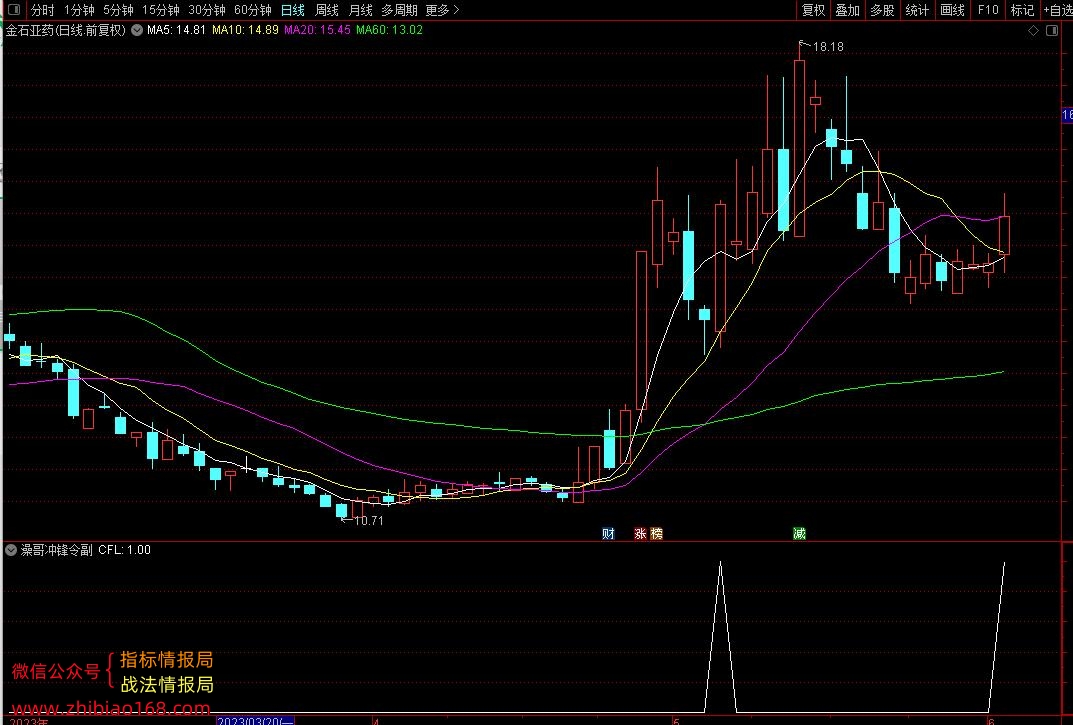Select the 1分钟 period tab

click(x=79, y=10)
